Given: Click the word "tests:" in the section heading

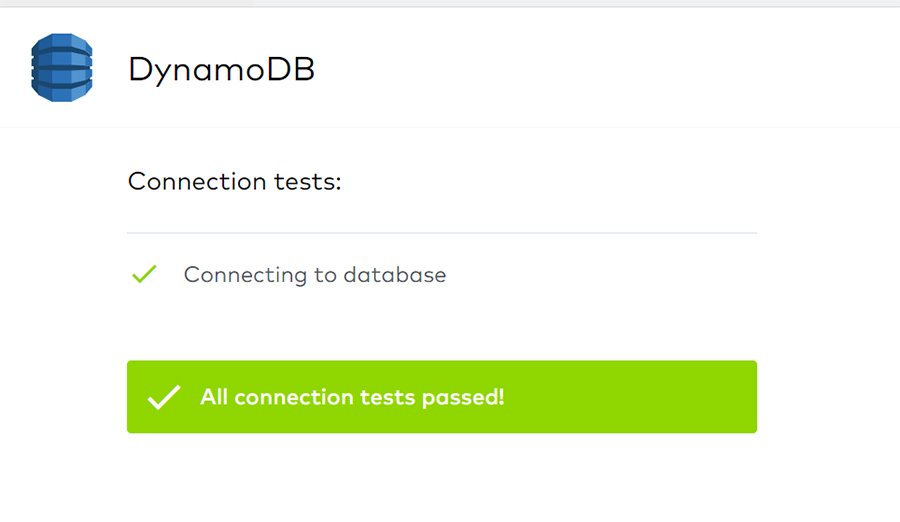Looking at the screenshot, I should 308,182.
